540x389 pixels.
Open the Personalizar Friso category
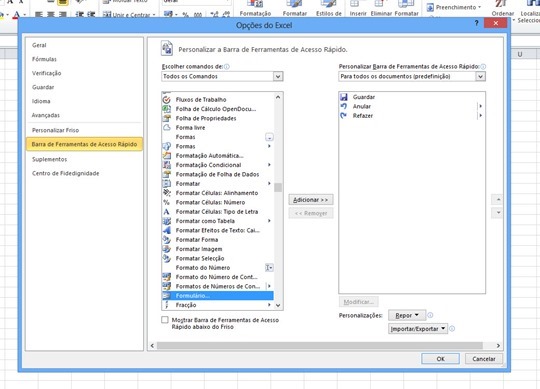tap(55, 130)
